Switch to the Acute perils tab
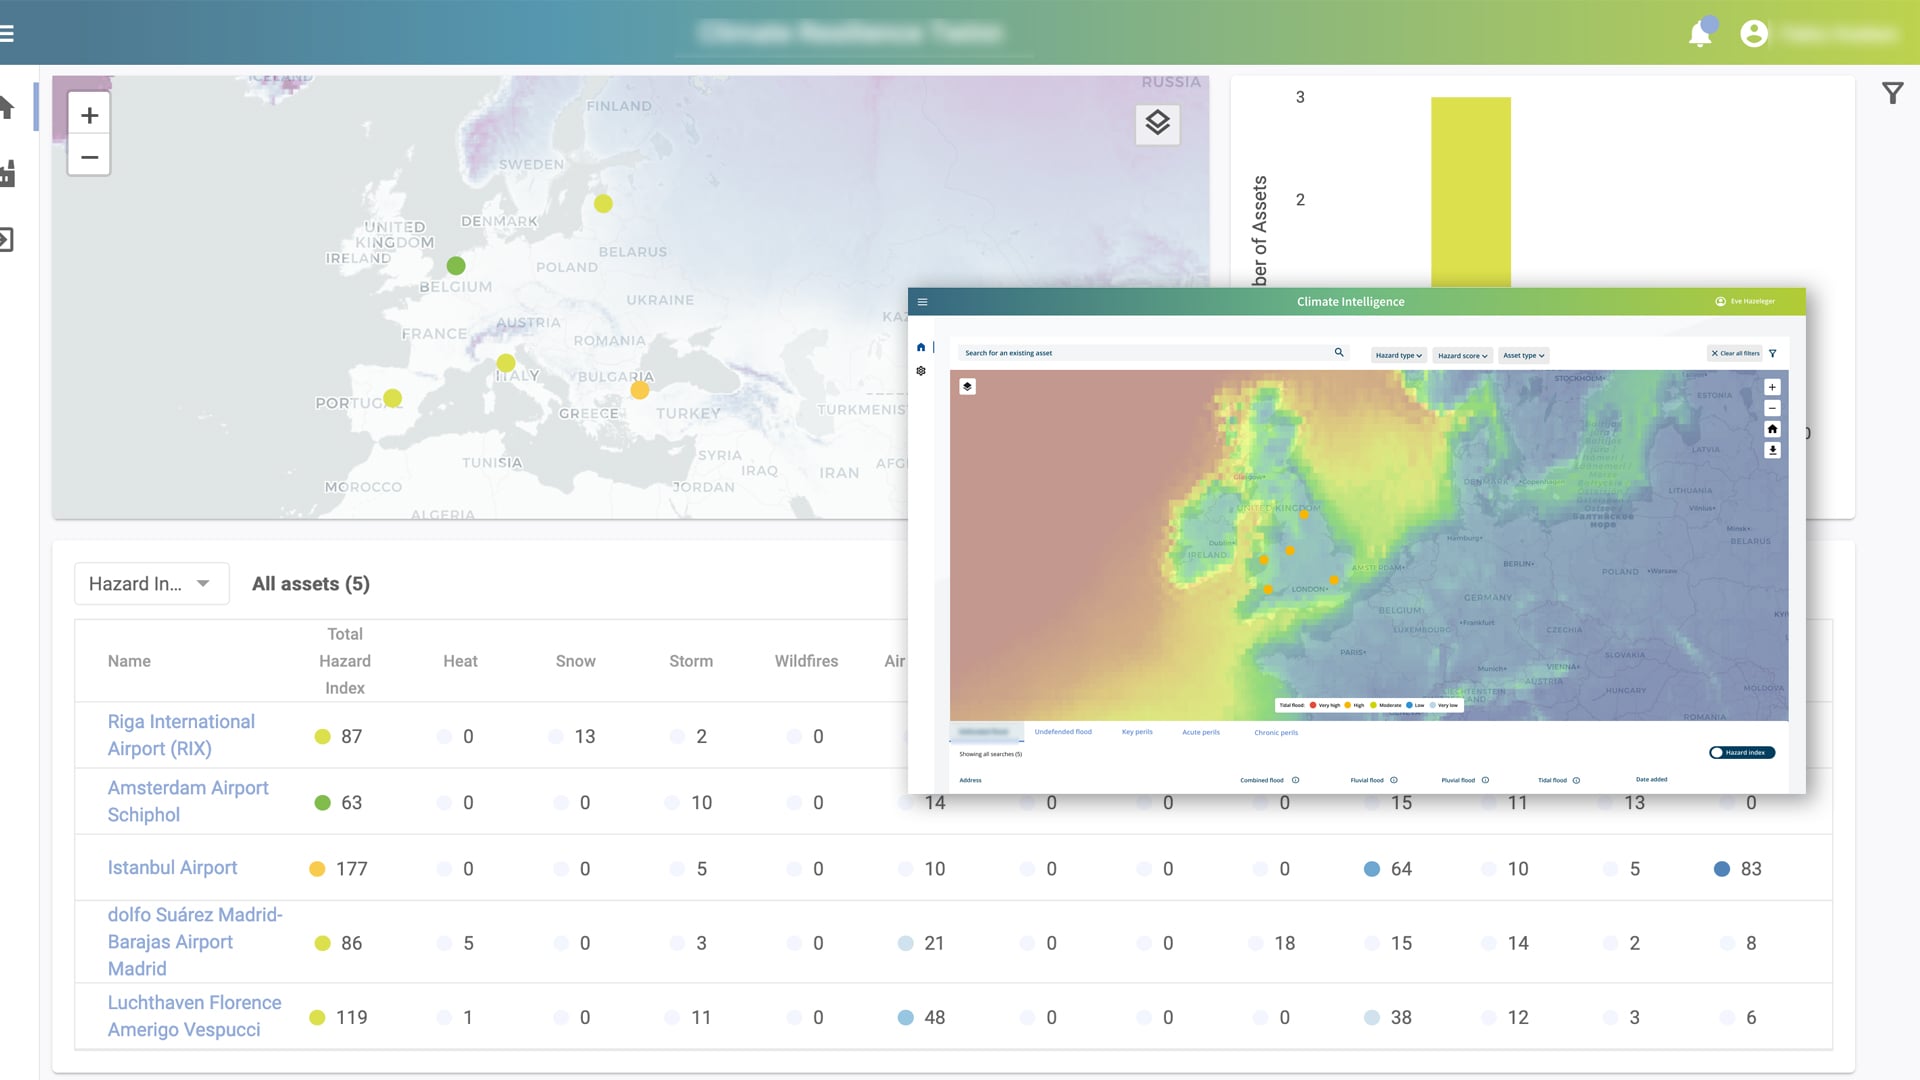The width and height of the screenshot is (1920, 1080). (x=1201, y=732)
